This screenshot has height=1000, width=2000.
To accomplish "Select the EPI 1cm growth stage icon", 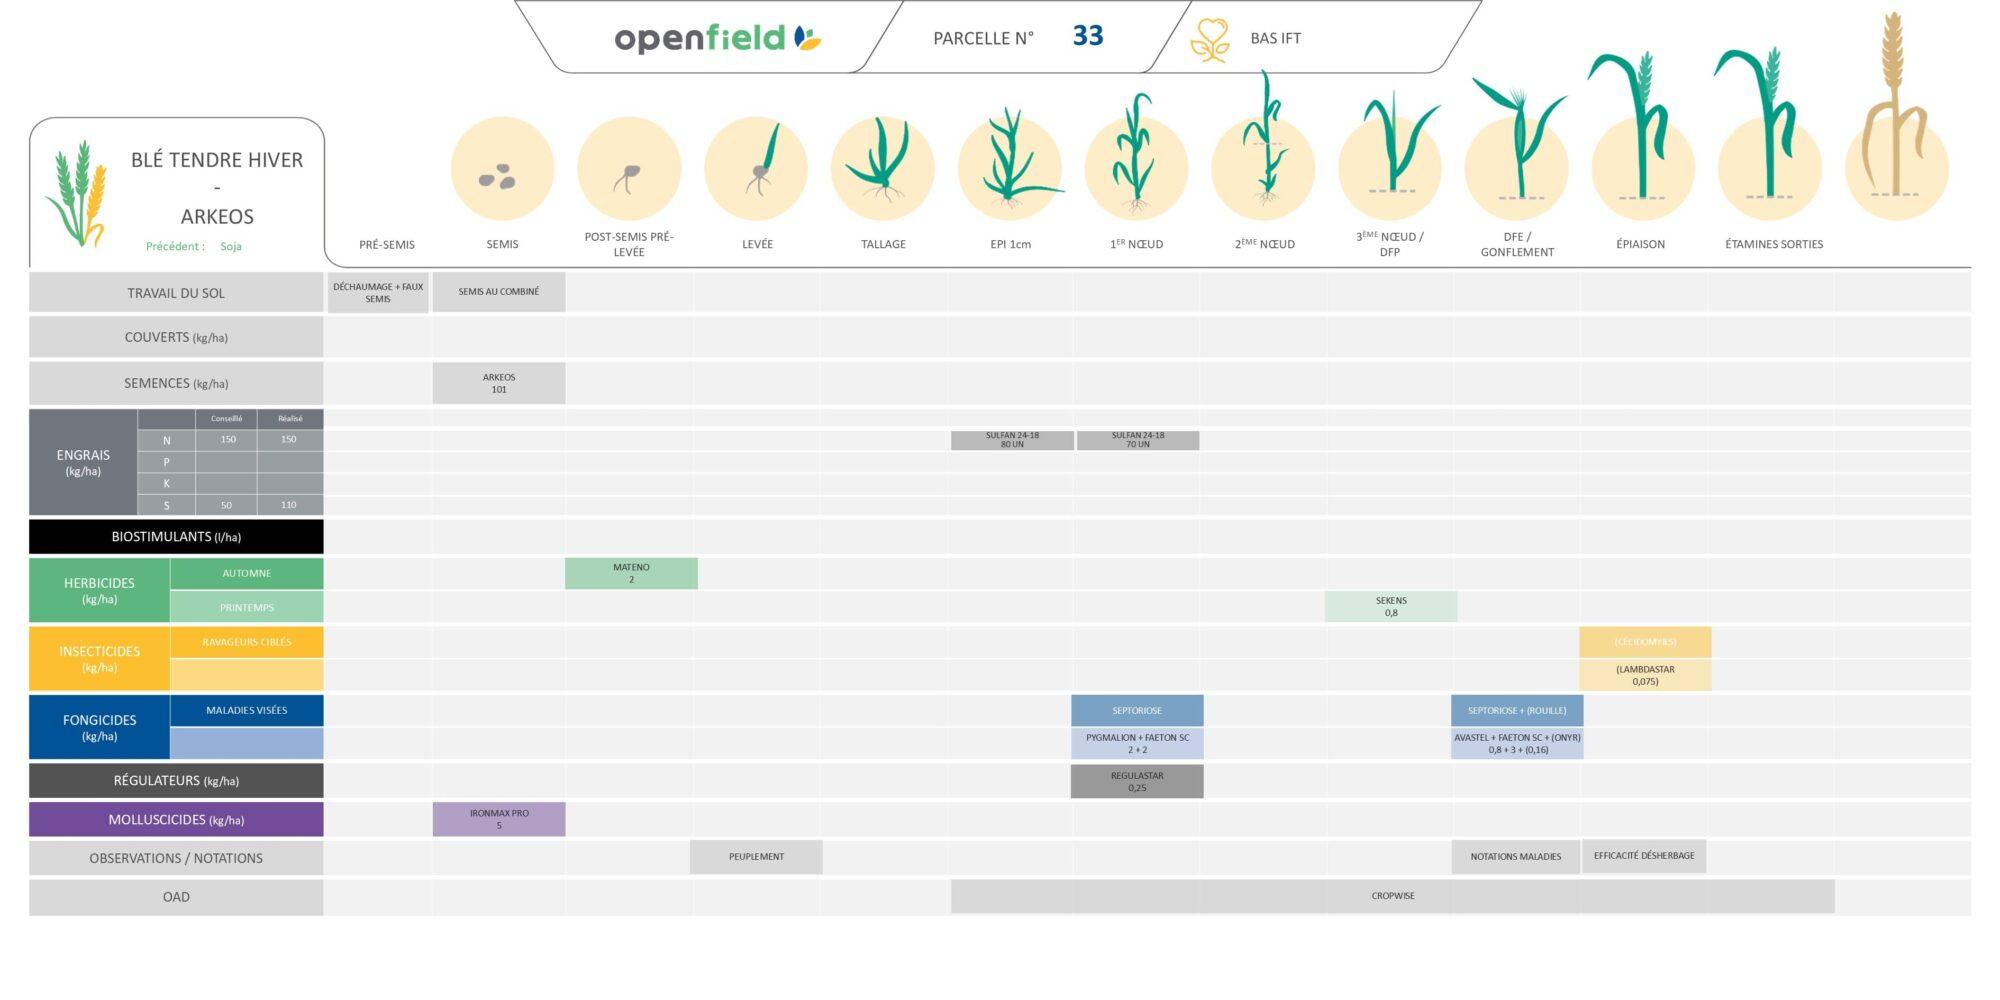I will 1010,162.
